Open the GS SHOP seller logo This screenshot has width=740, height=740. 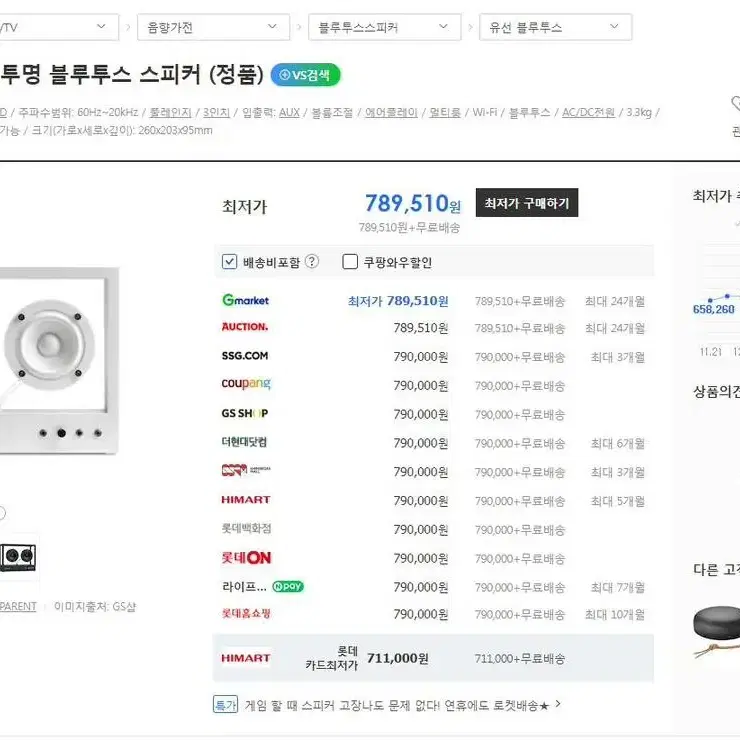[x=244, y=413]
